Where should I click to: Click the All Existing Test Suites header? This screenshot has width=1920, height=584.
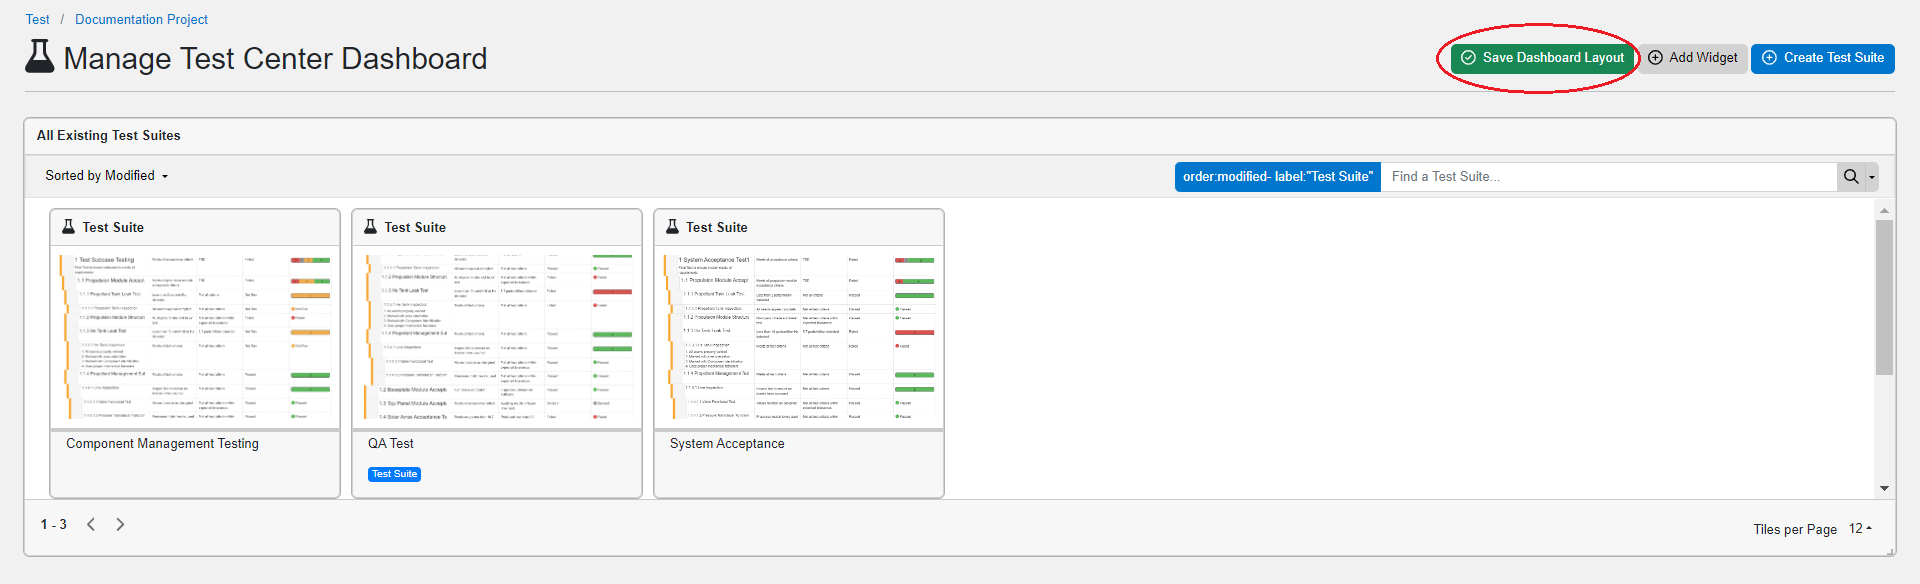point(109,136)
